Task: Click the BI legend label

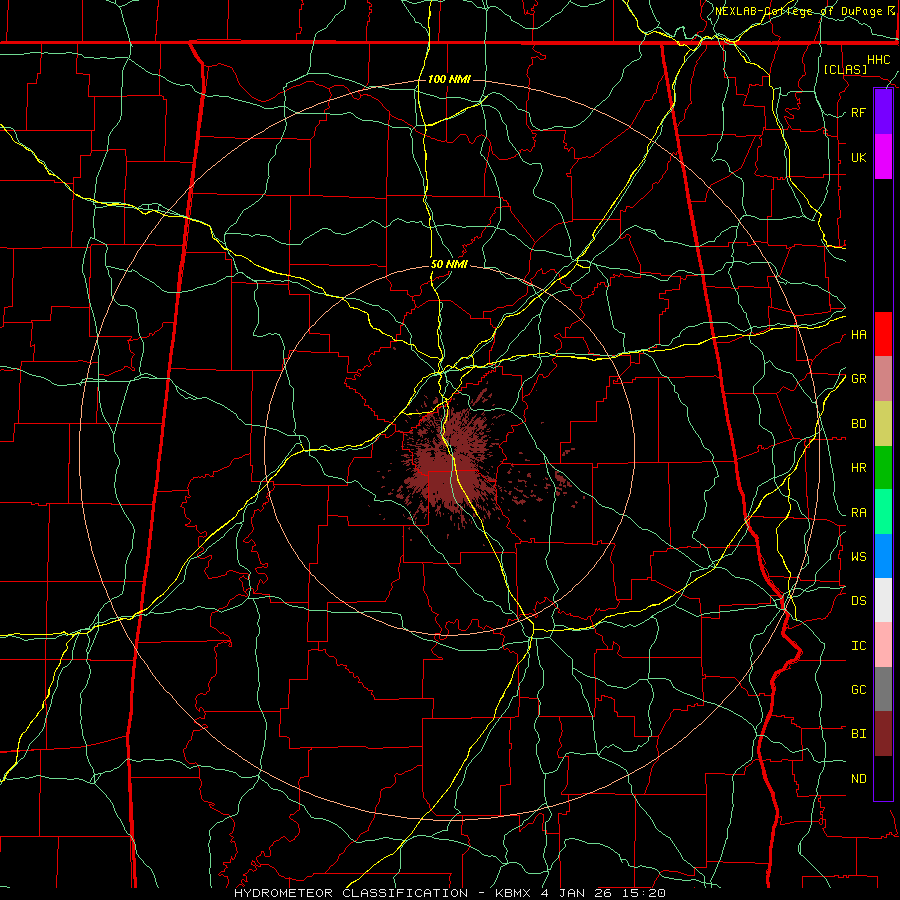Action: [858, 734]
